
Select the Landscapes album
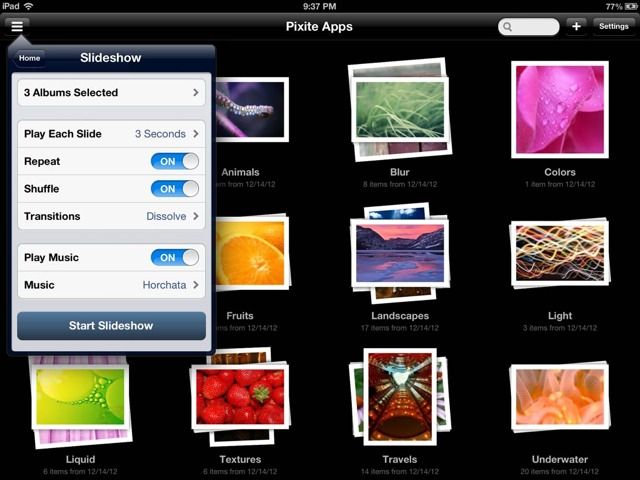pyautogui.click(x=399, y=253)
